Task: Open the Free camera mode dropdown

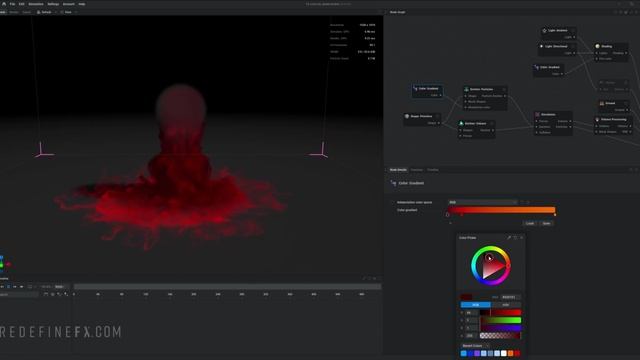Action: point(69,12)
